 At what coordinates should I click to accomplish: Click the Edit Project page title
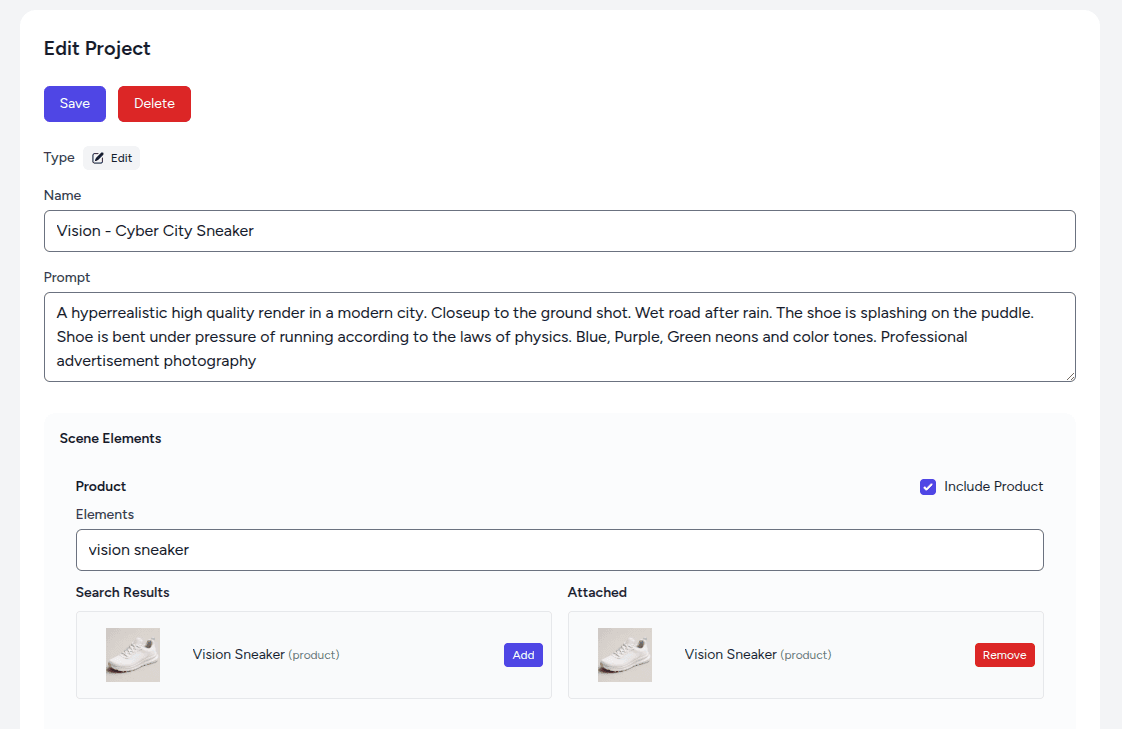[97, 48]
